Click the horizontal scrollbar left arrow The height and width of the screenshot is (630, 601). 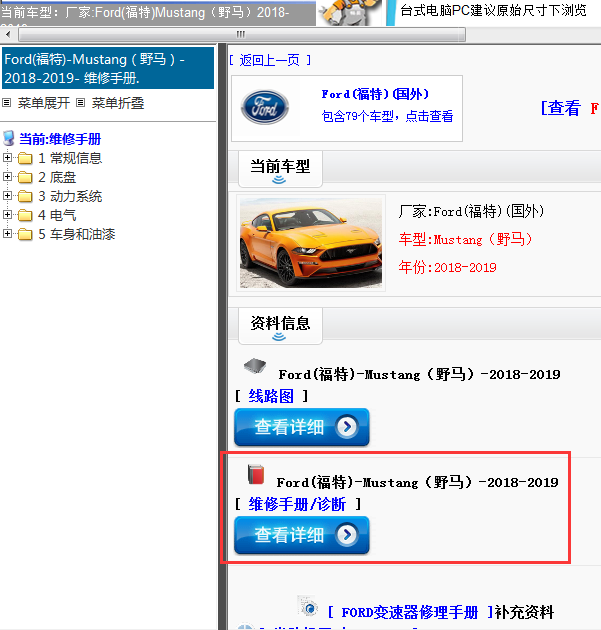8,35
